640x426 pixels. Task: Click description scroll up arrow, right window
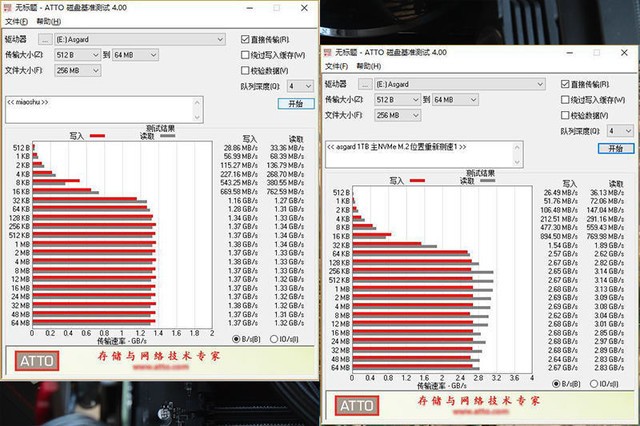518,147
